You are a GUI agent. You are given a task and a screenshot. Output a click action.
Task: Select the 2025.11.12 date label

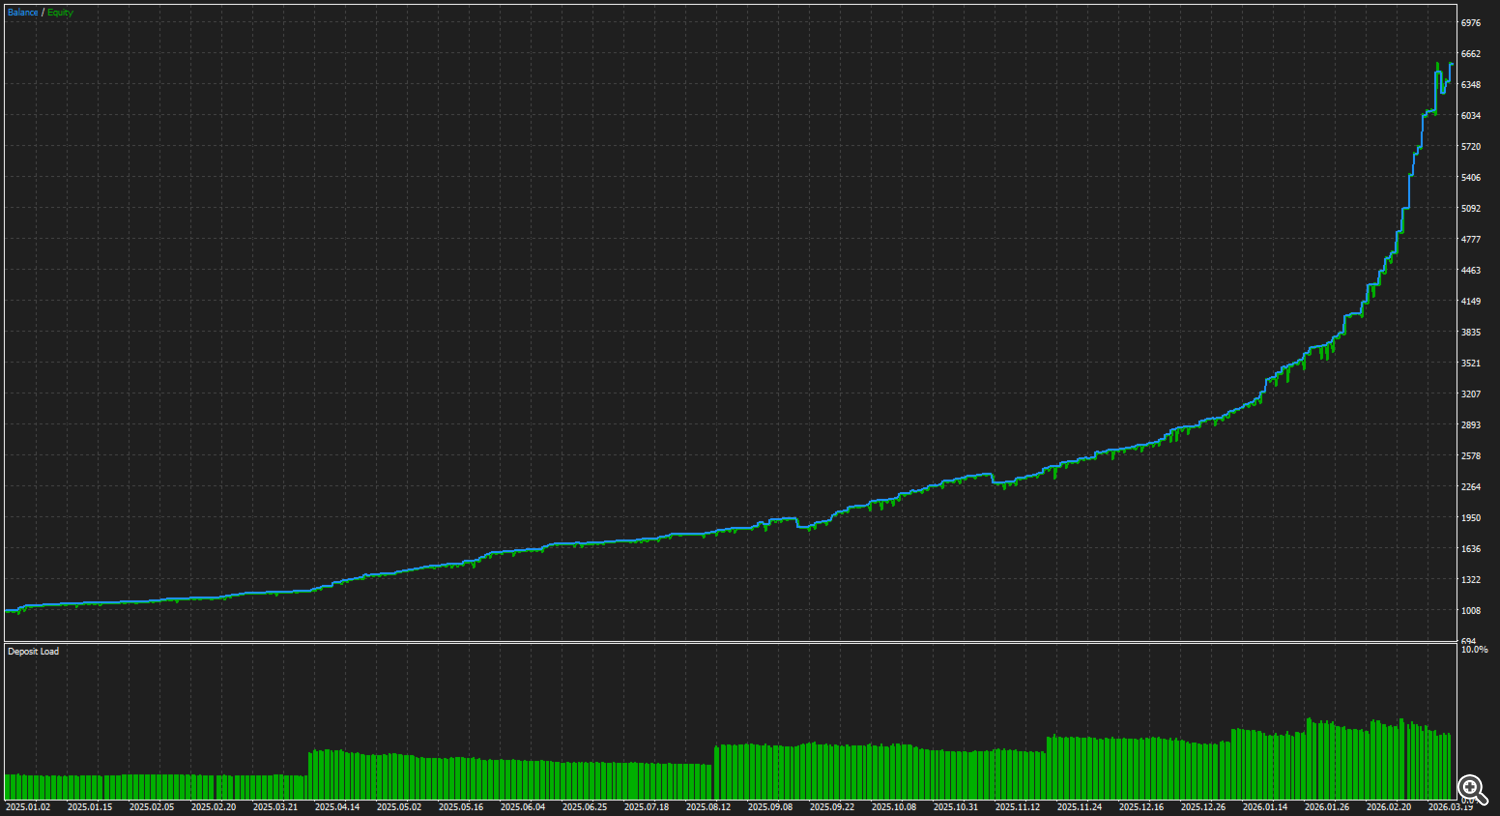1019,807
